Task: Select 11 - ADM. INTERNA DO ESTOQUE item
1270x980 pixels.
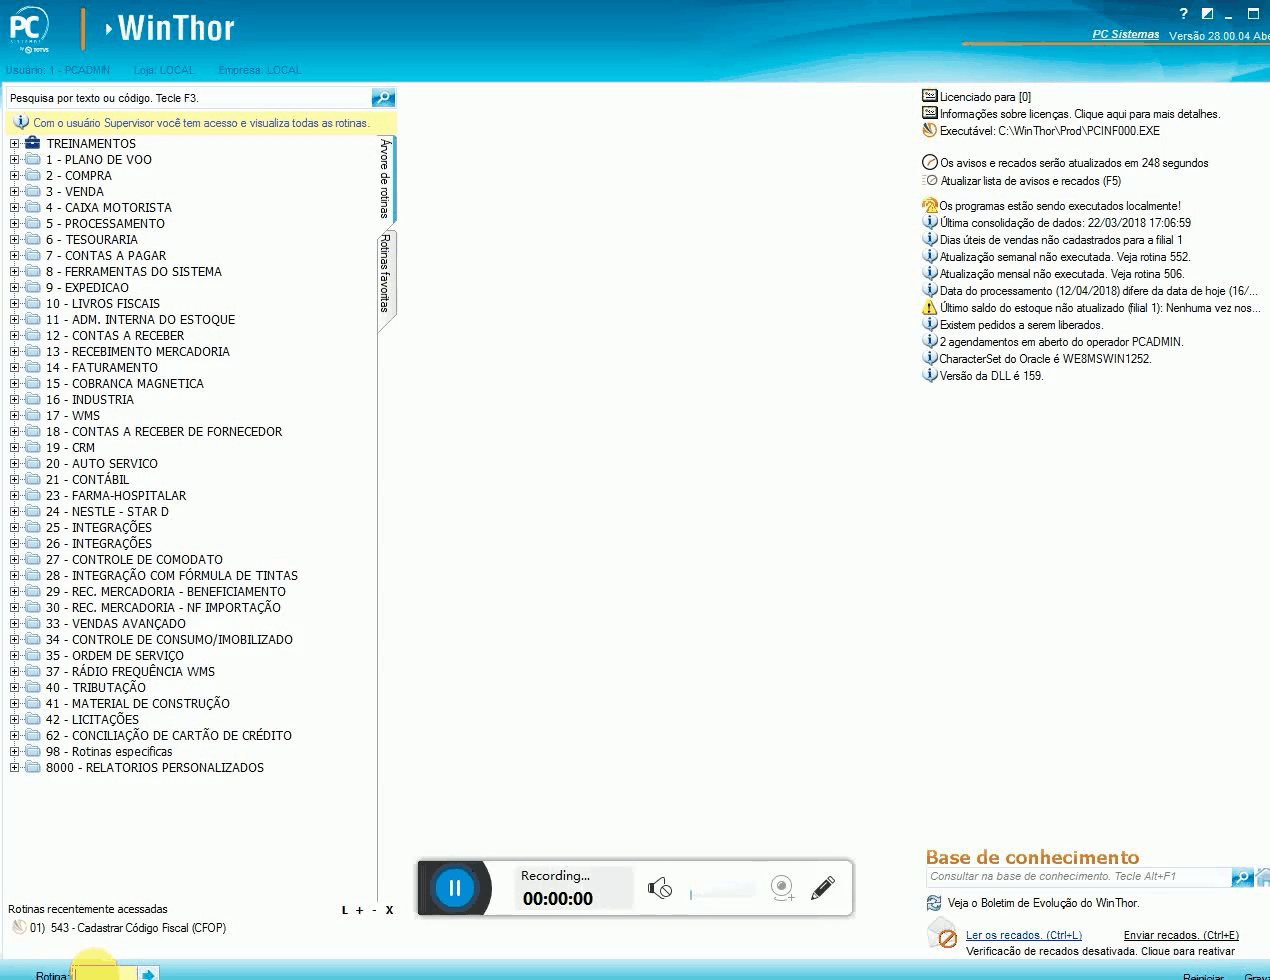Action: [x=141, y=320]
